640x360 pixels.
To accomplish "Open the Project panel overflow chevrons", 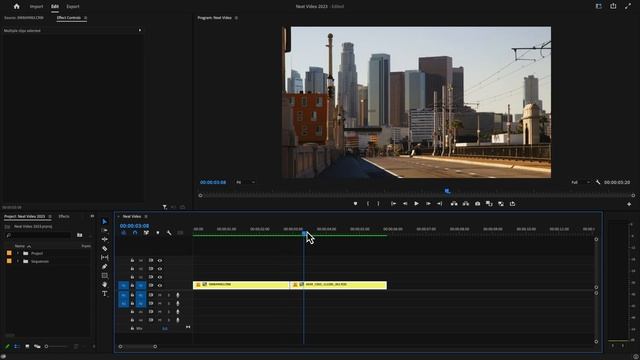I will (x=92, y=216).
